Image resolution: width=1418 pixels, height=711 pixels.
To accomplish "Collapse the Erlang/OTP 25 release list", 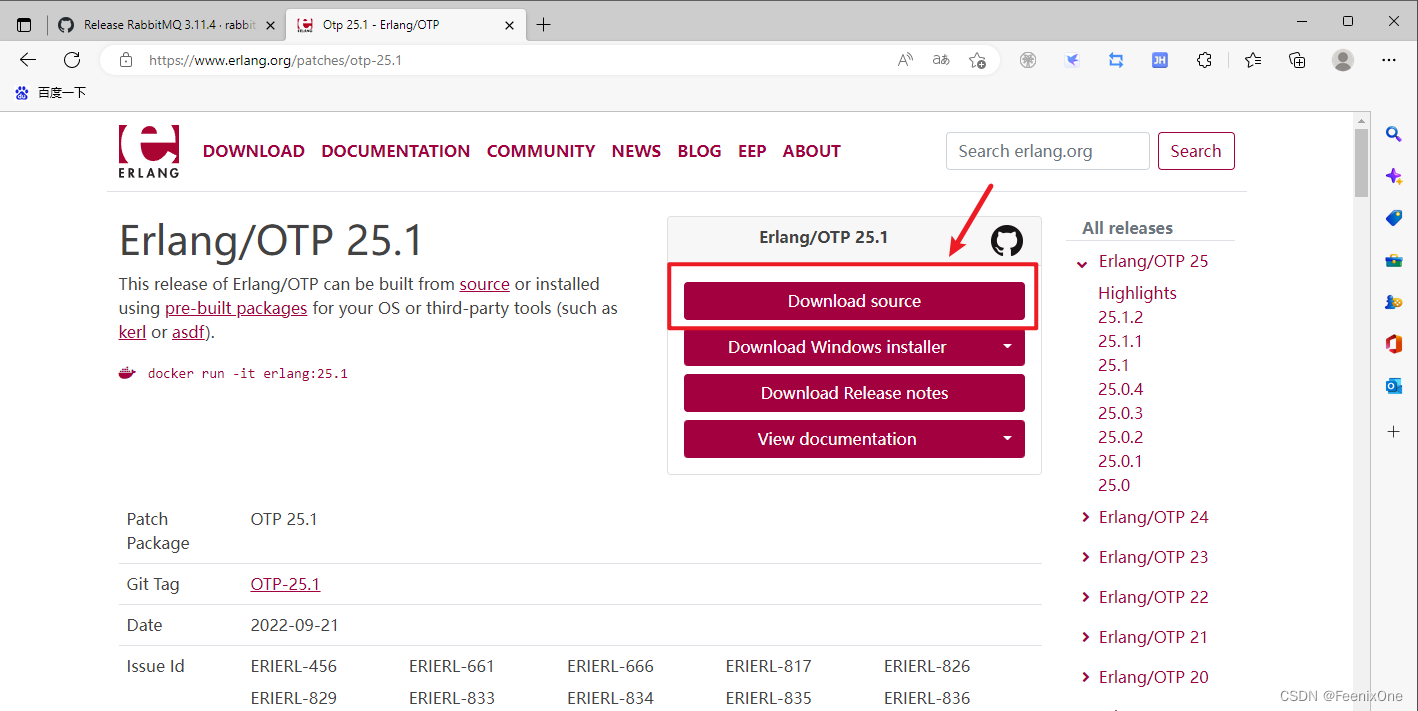I will pyautogui.click(x=1082, y=262).
